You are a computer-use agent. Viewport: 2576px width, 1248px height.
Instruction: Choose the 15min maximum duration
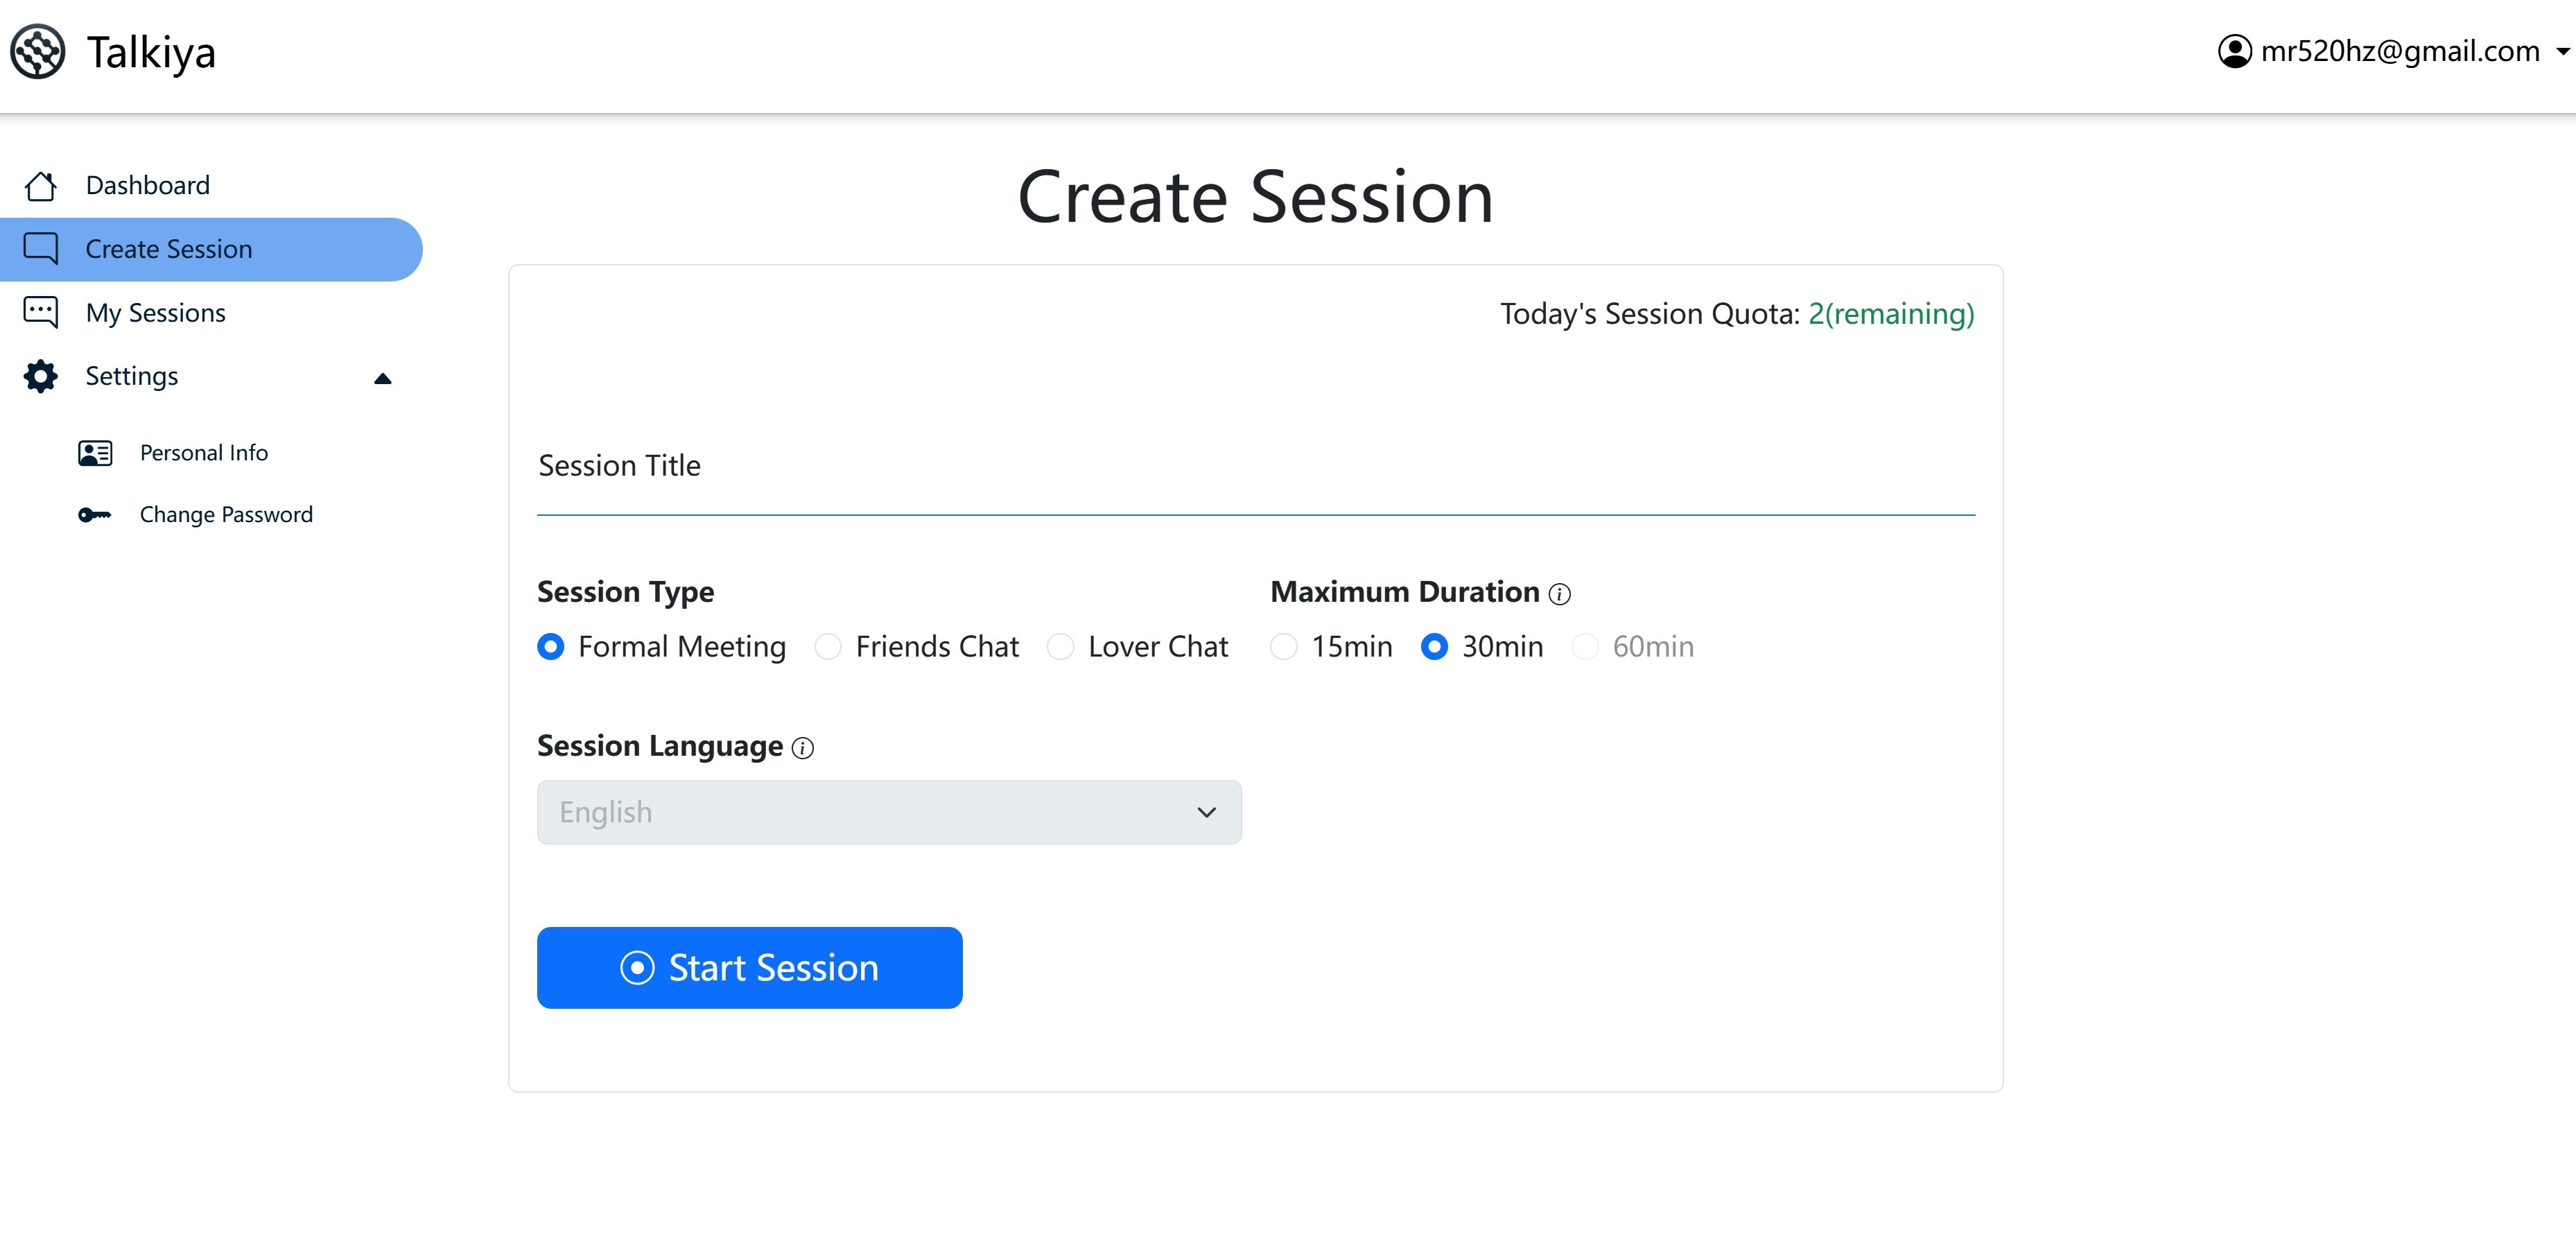pos(1284,647)
